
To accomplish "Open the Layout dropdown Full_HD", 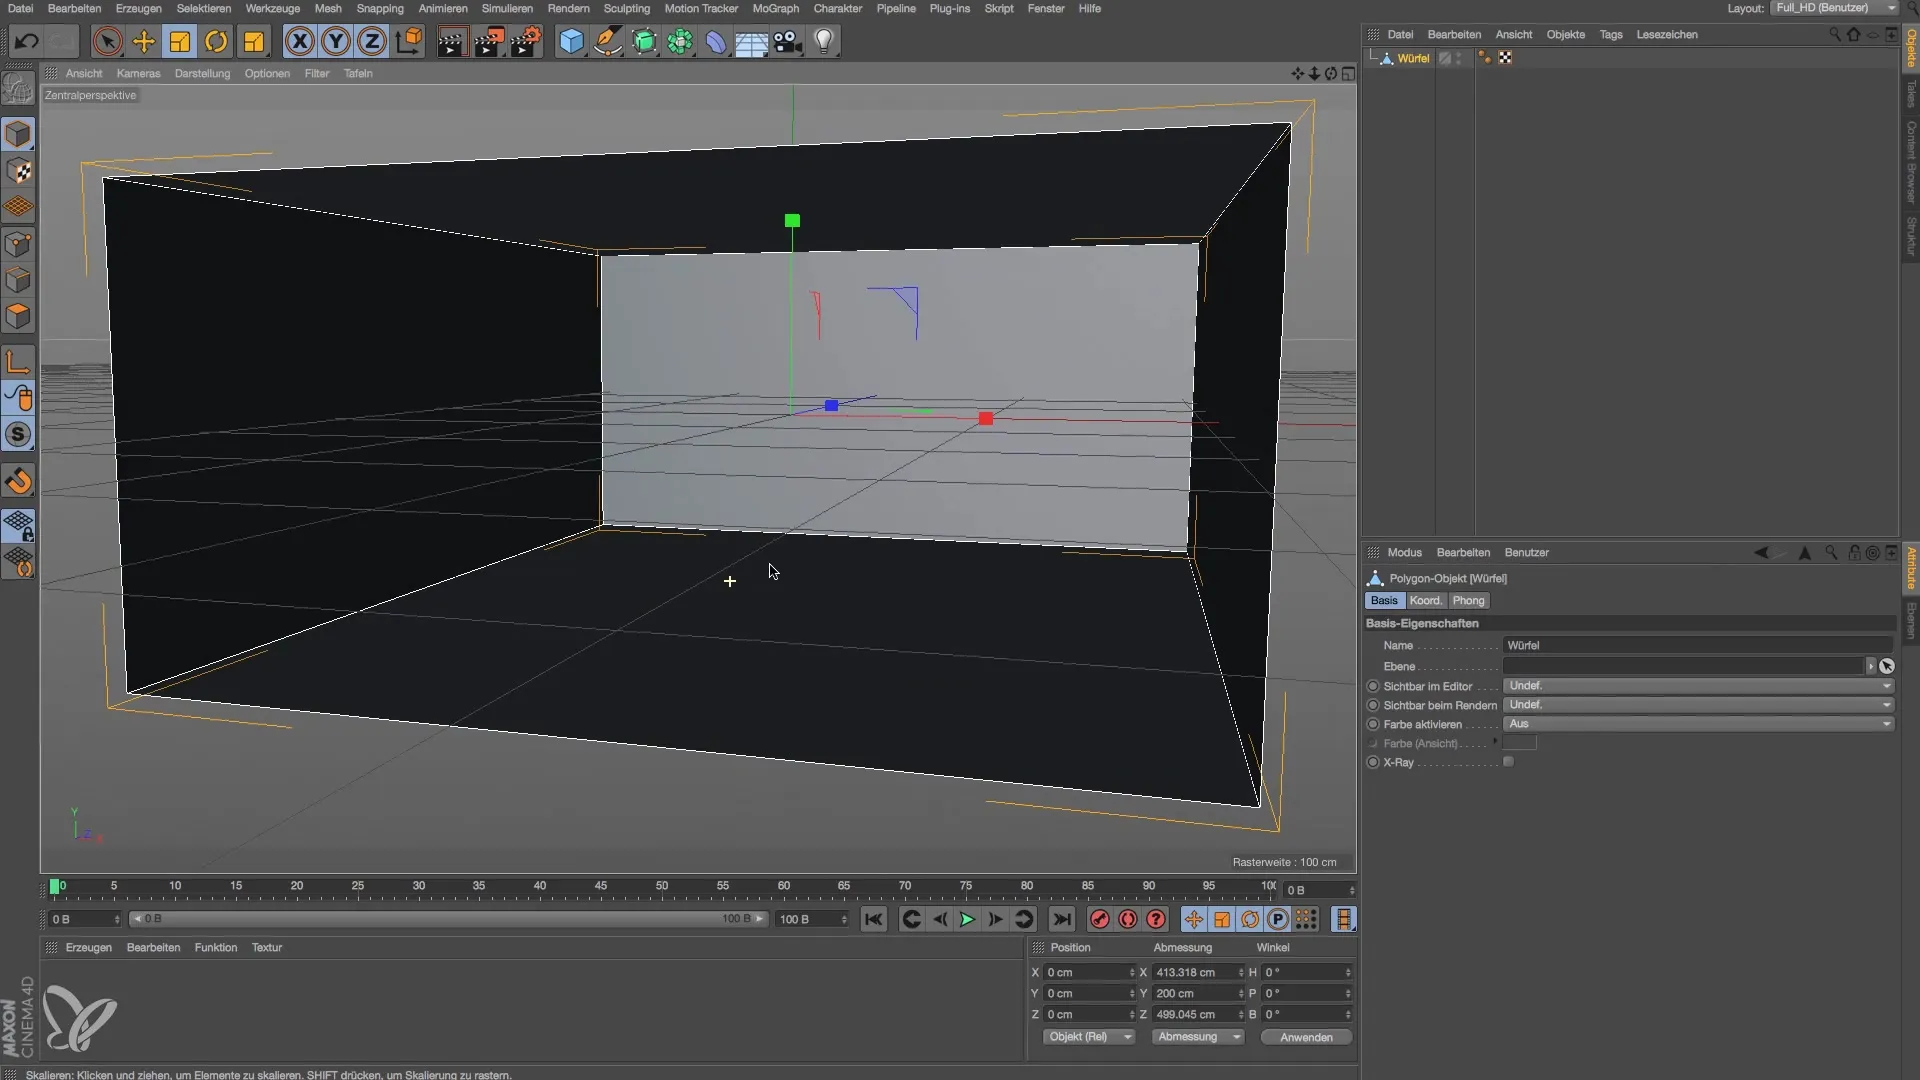I will pos(1834,8).
